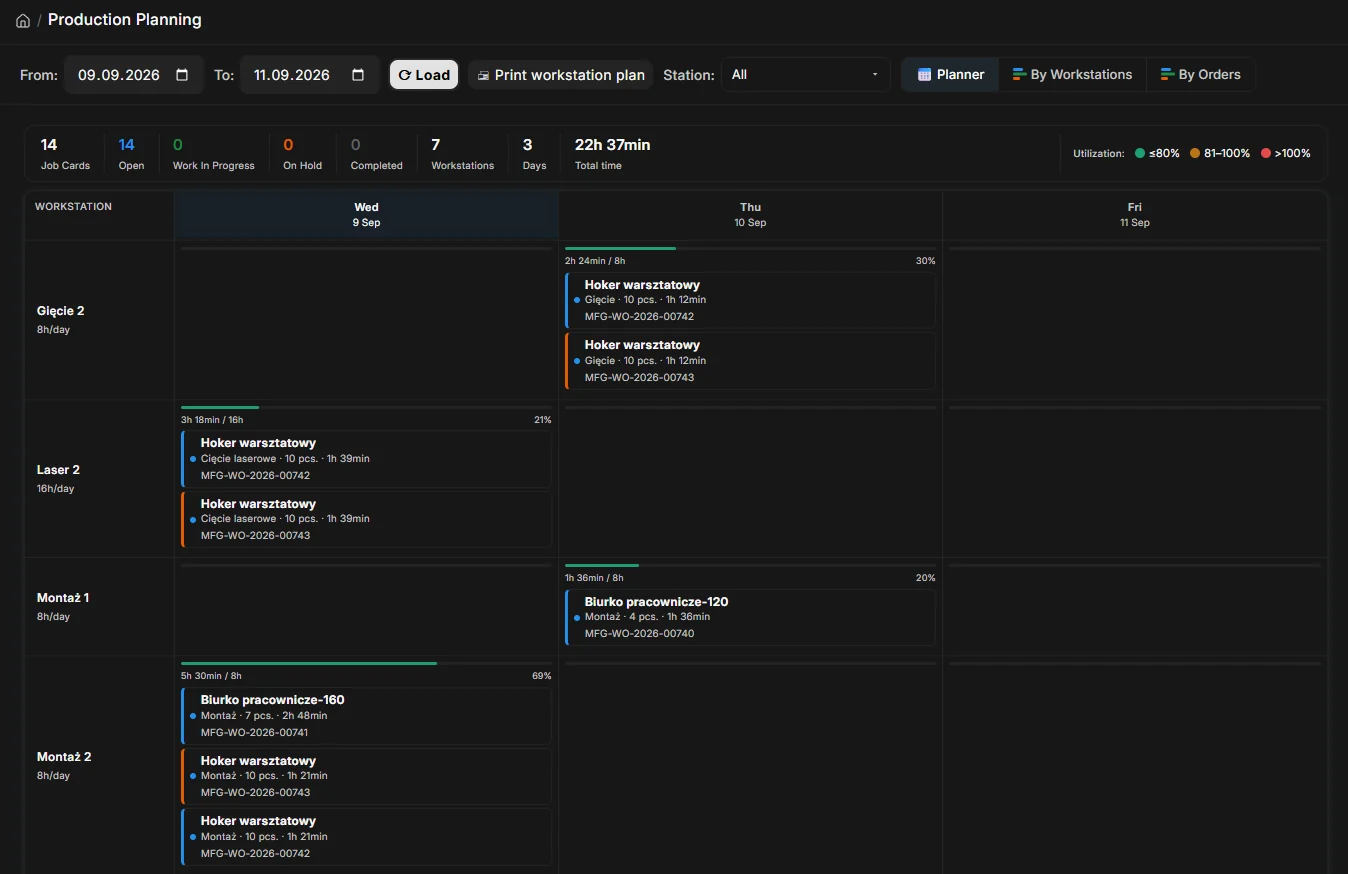Image resolution: width=1348 pixels, height=874 pixels.
Task: Open the Station dropdown
Action: 805,75
